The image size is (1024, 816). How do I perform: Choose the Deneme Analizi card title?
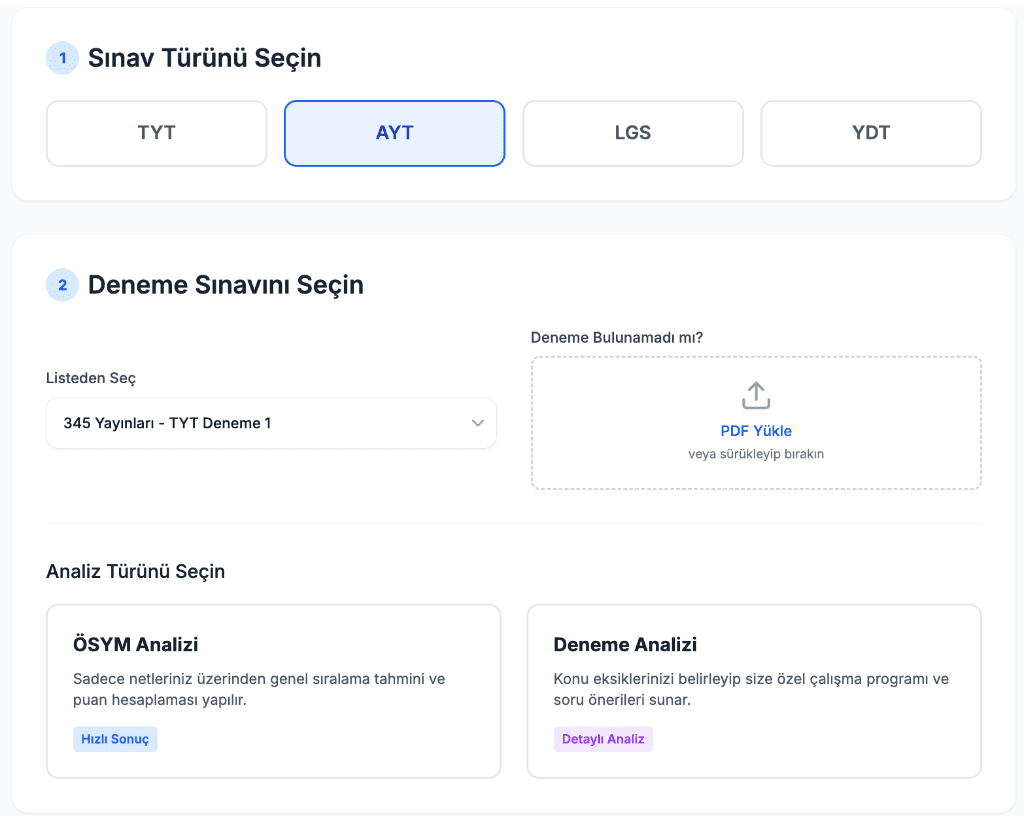pos(625,644)
